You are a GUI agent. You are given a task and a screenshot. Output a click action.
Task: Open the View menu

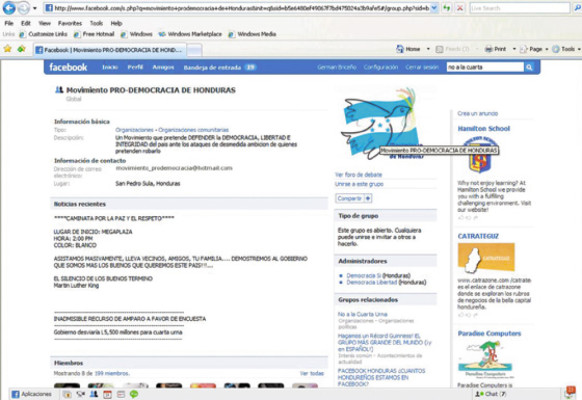tap(45, 23)
